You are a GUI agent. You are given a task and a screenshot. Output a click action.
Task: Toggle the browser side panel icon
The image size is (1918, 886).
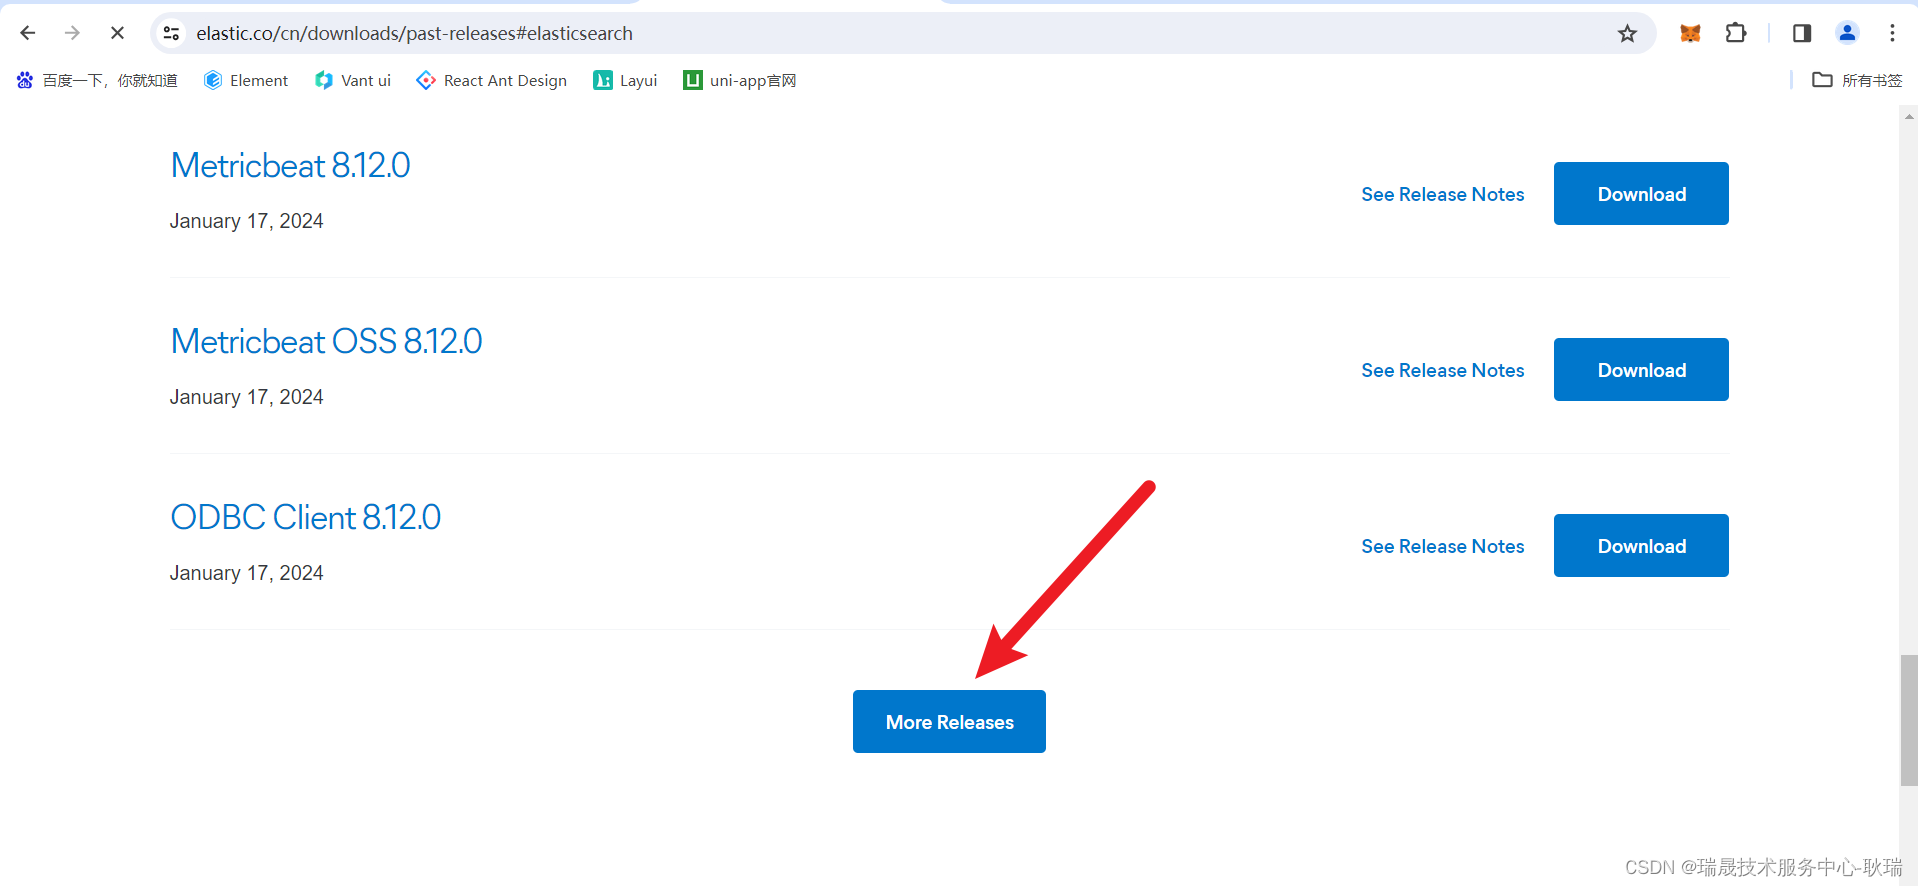(1802, 33)
